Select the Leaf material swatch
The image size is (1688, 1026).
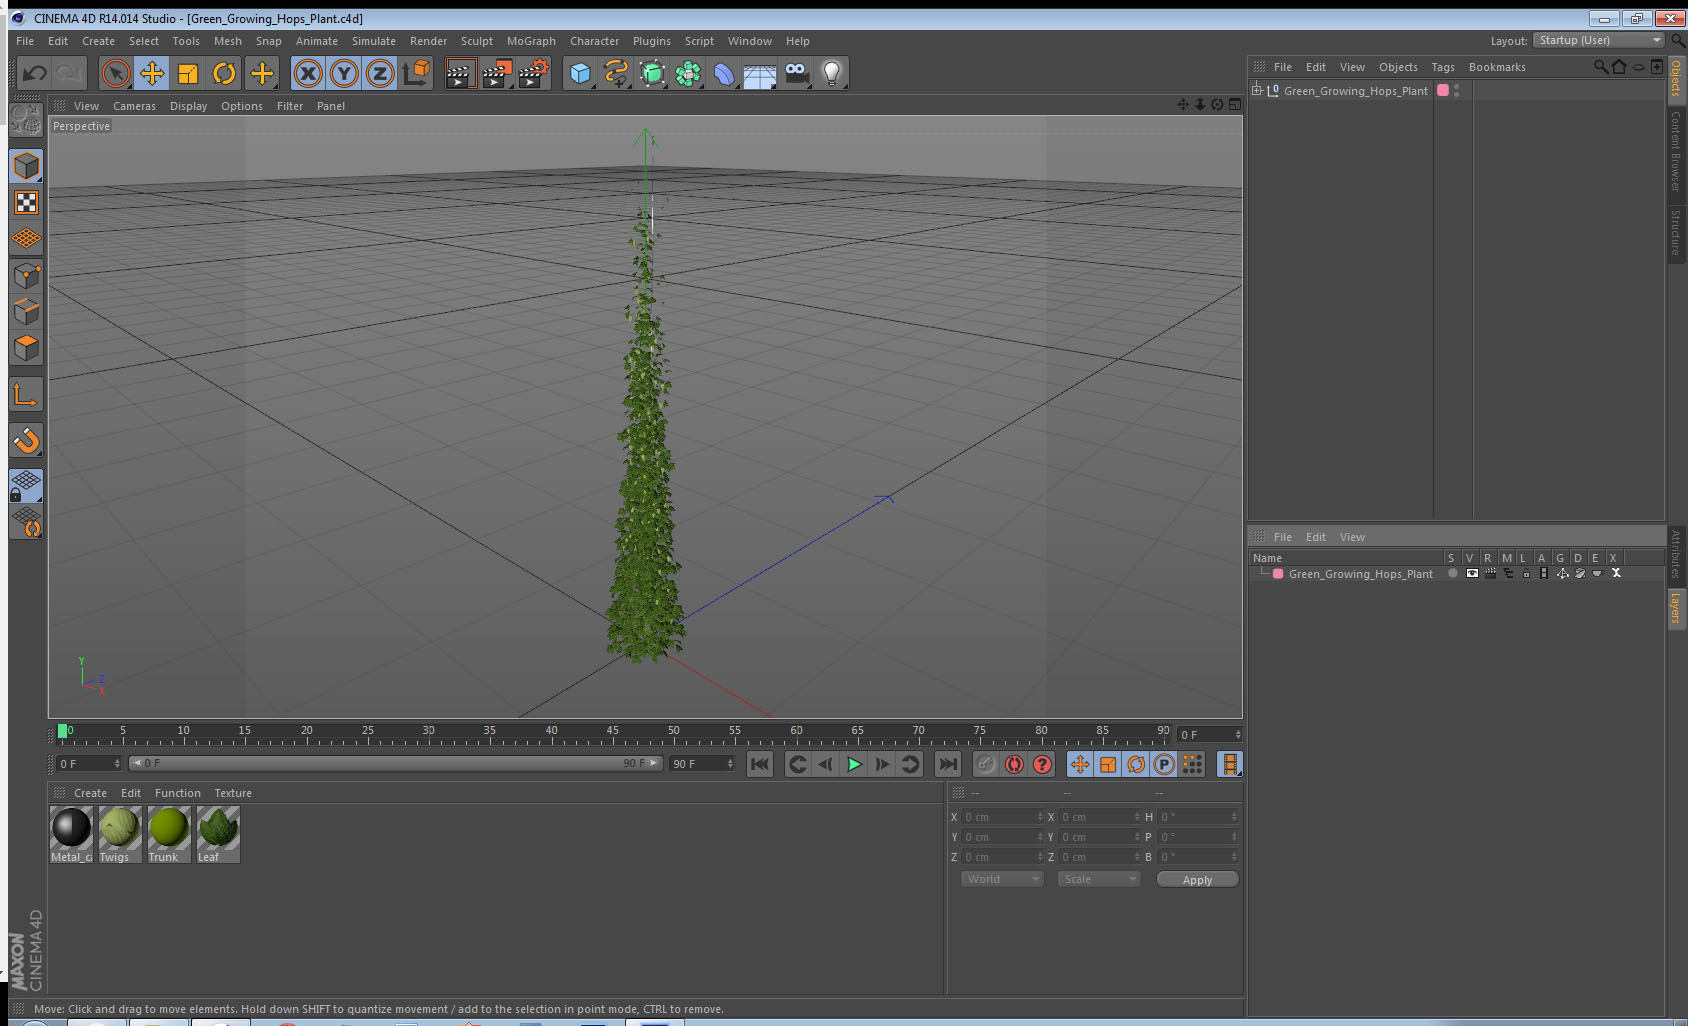tap(218, 834)
